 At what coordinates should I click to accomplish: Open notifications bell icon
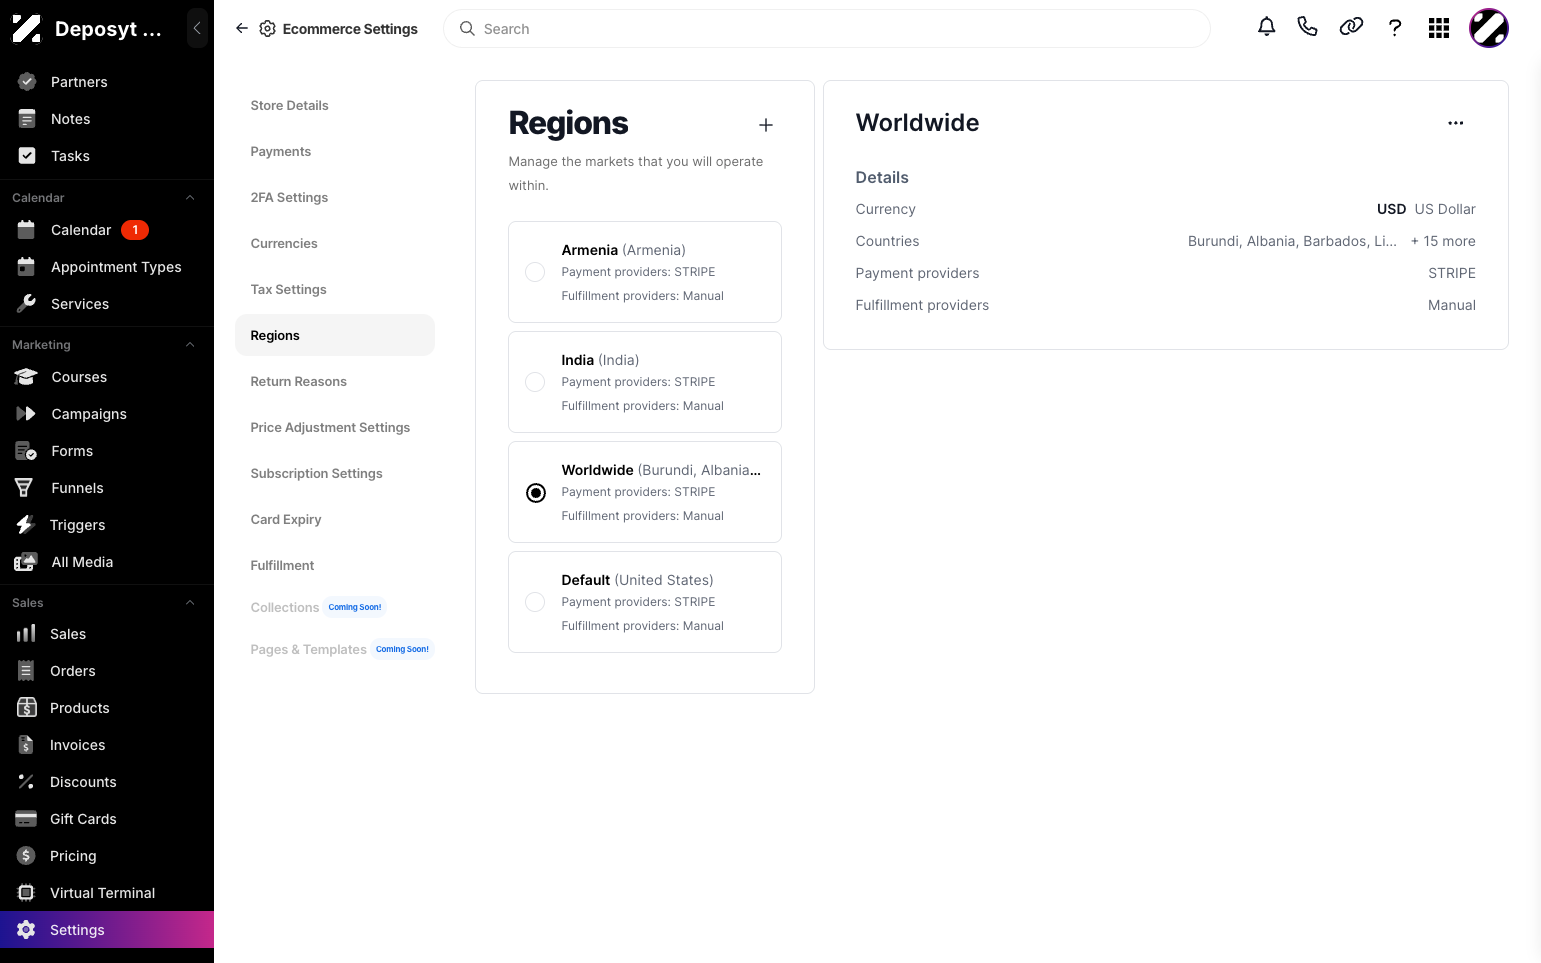click(1267, 28)
